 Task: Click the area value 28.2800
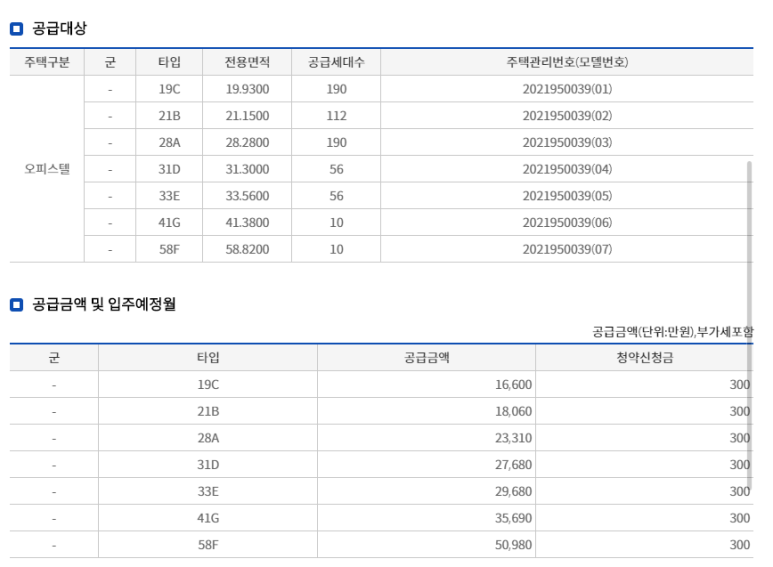247,142
